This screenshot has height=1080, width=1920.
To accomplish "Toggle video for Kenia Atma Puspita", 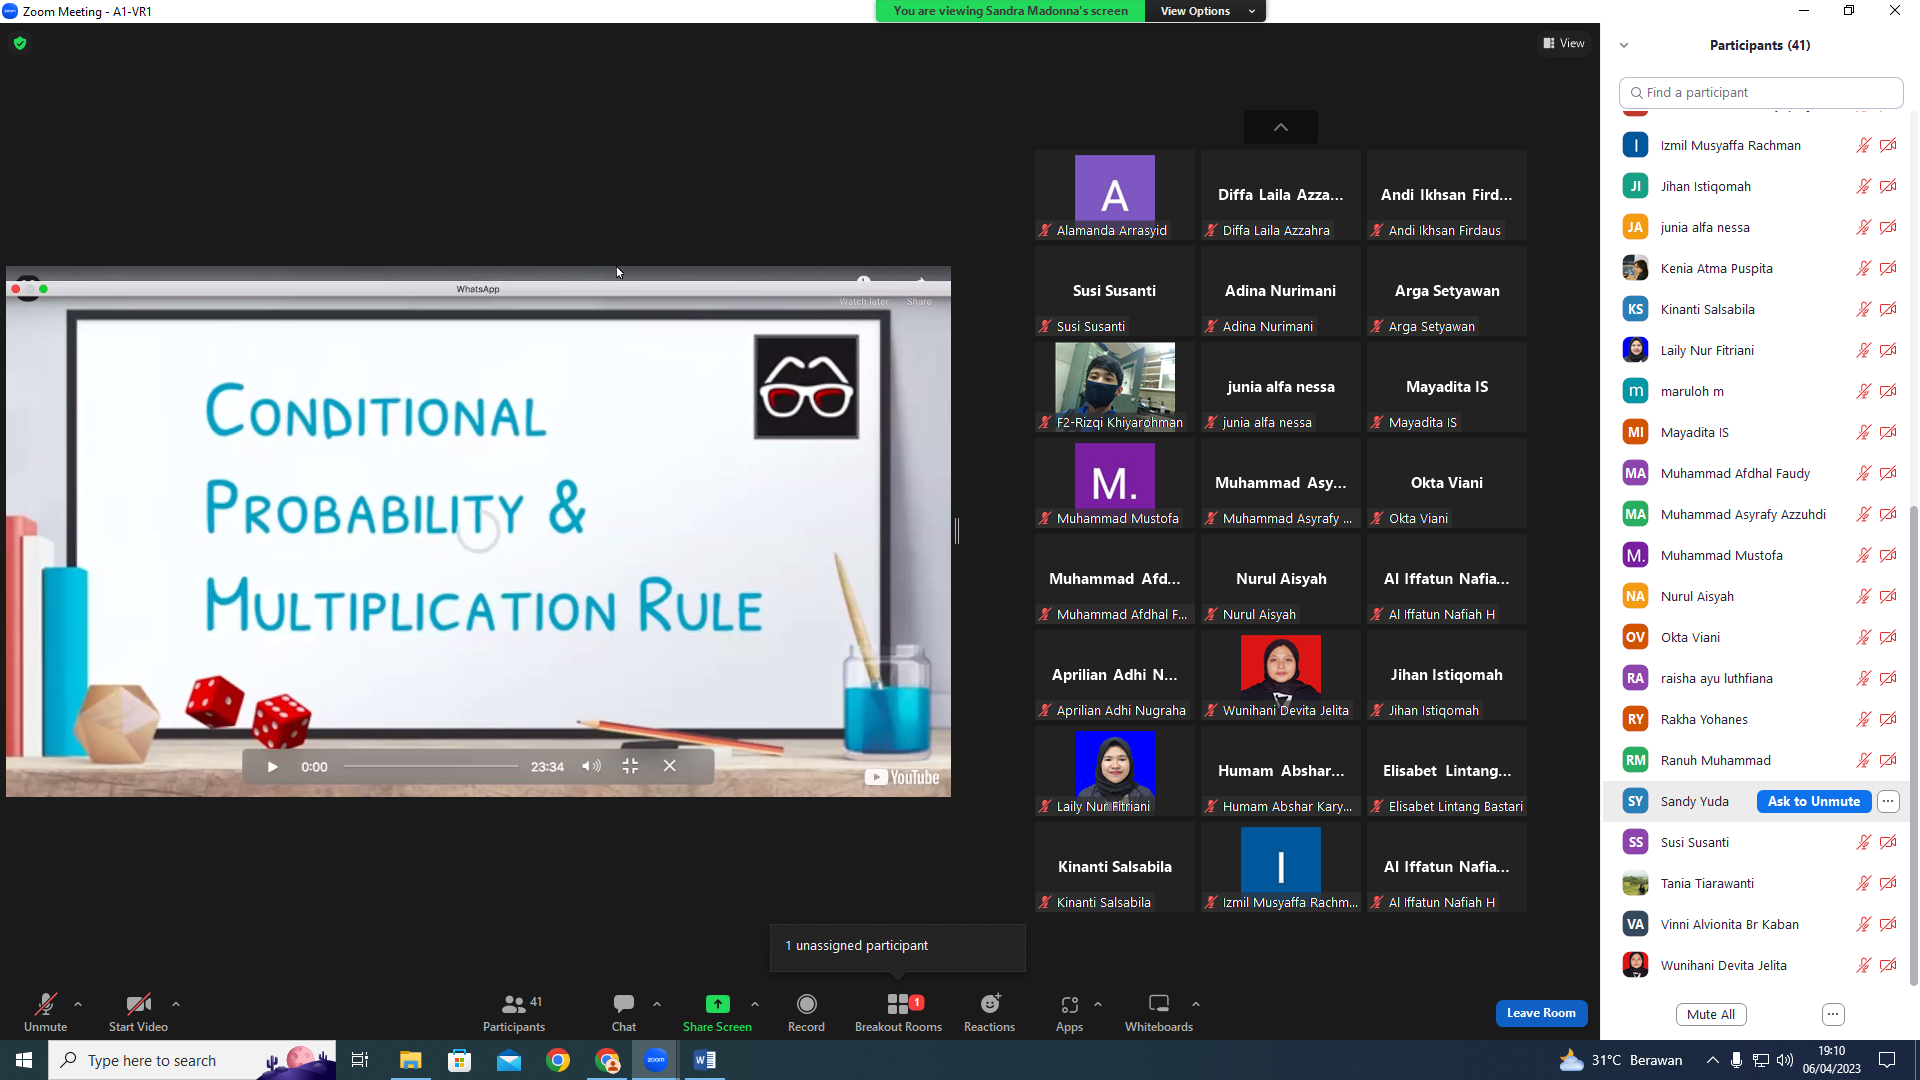I will click(1888, 268).
